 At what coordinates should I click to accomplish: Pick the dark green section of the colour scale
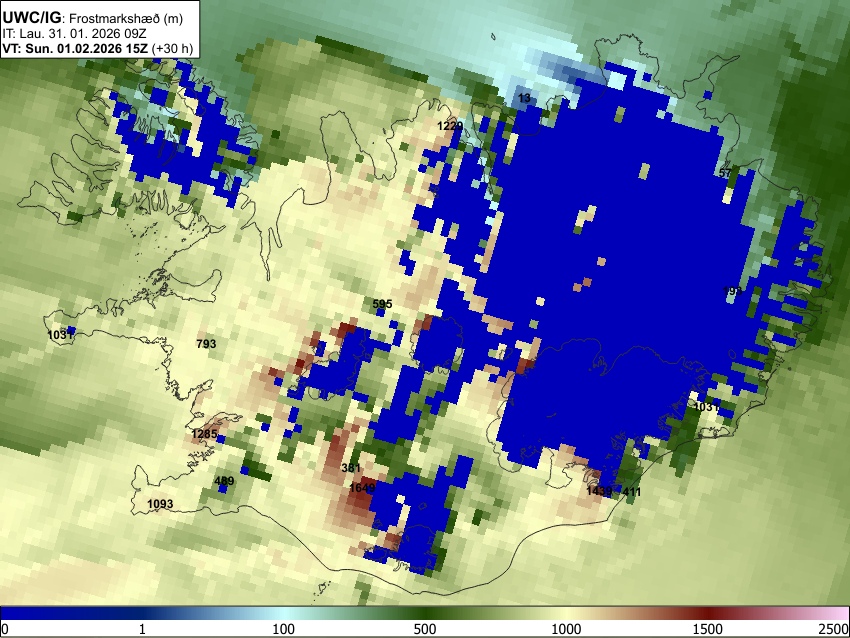pos(425,613)
